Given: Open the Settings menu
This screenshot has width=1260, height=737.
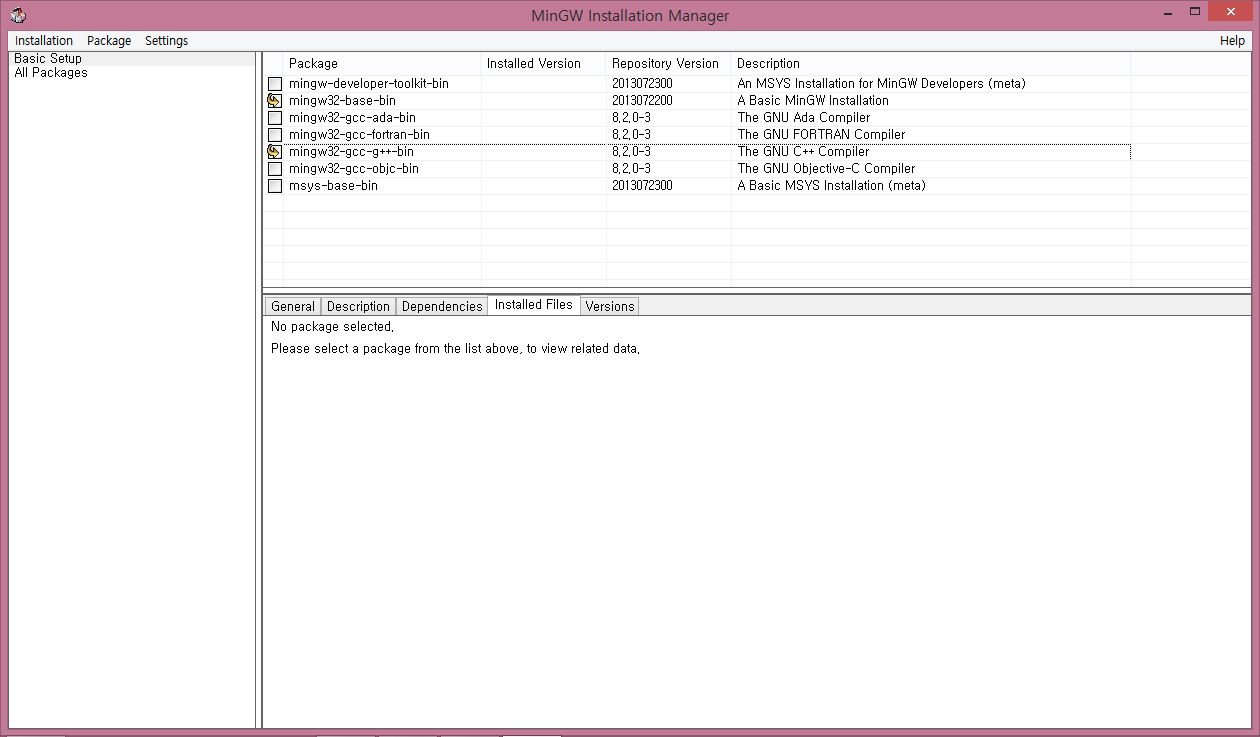Looking at the screenshot, I should coord(166,41).
